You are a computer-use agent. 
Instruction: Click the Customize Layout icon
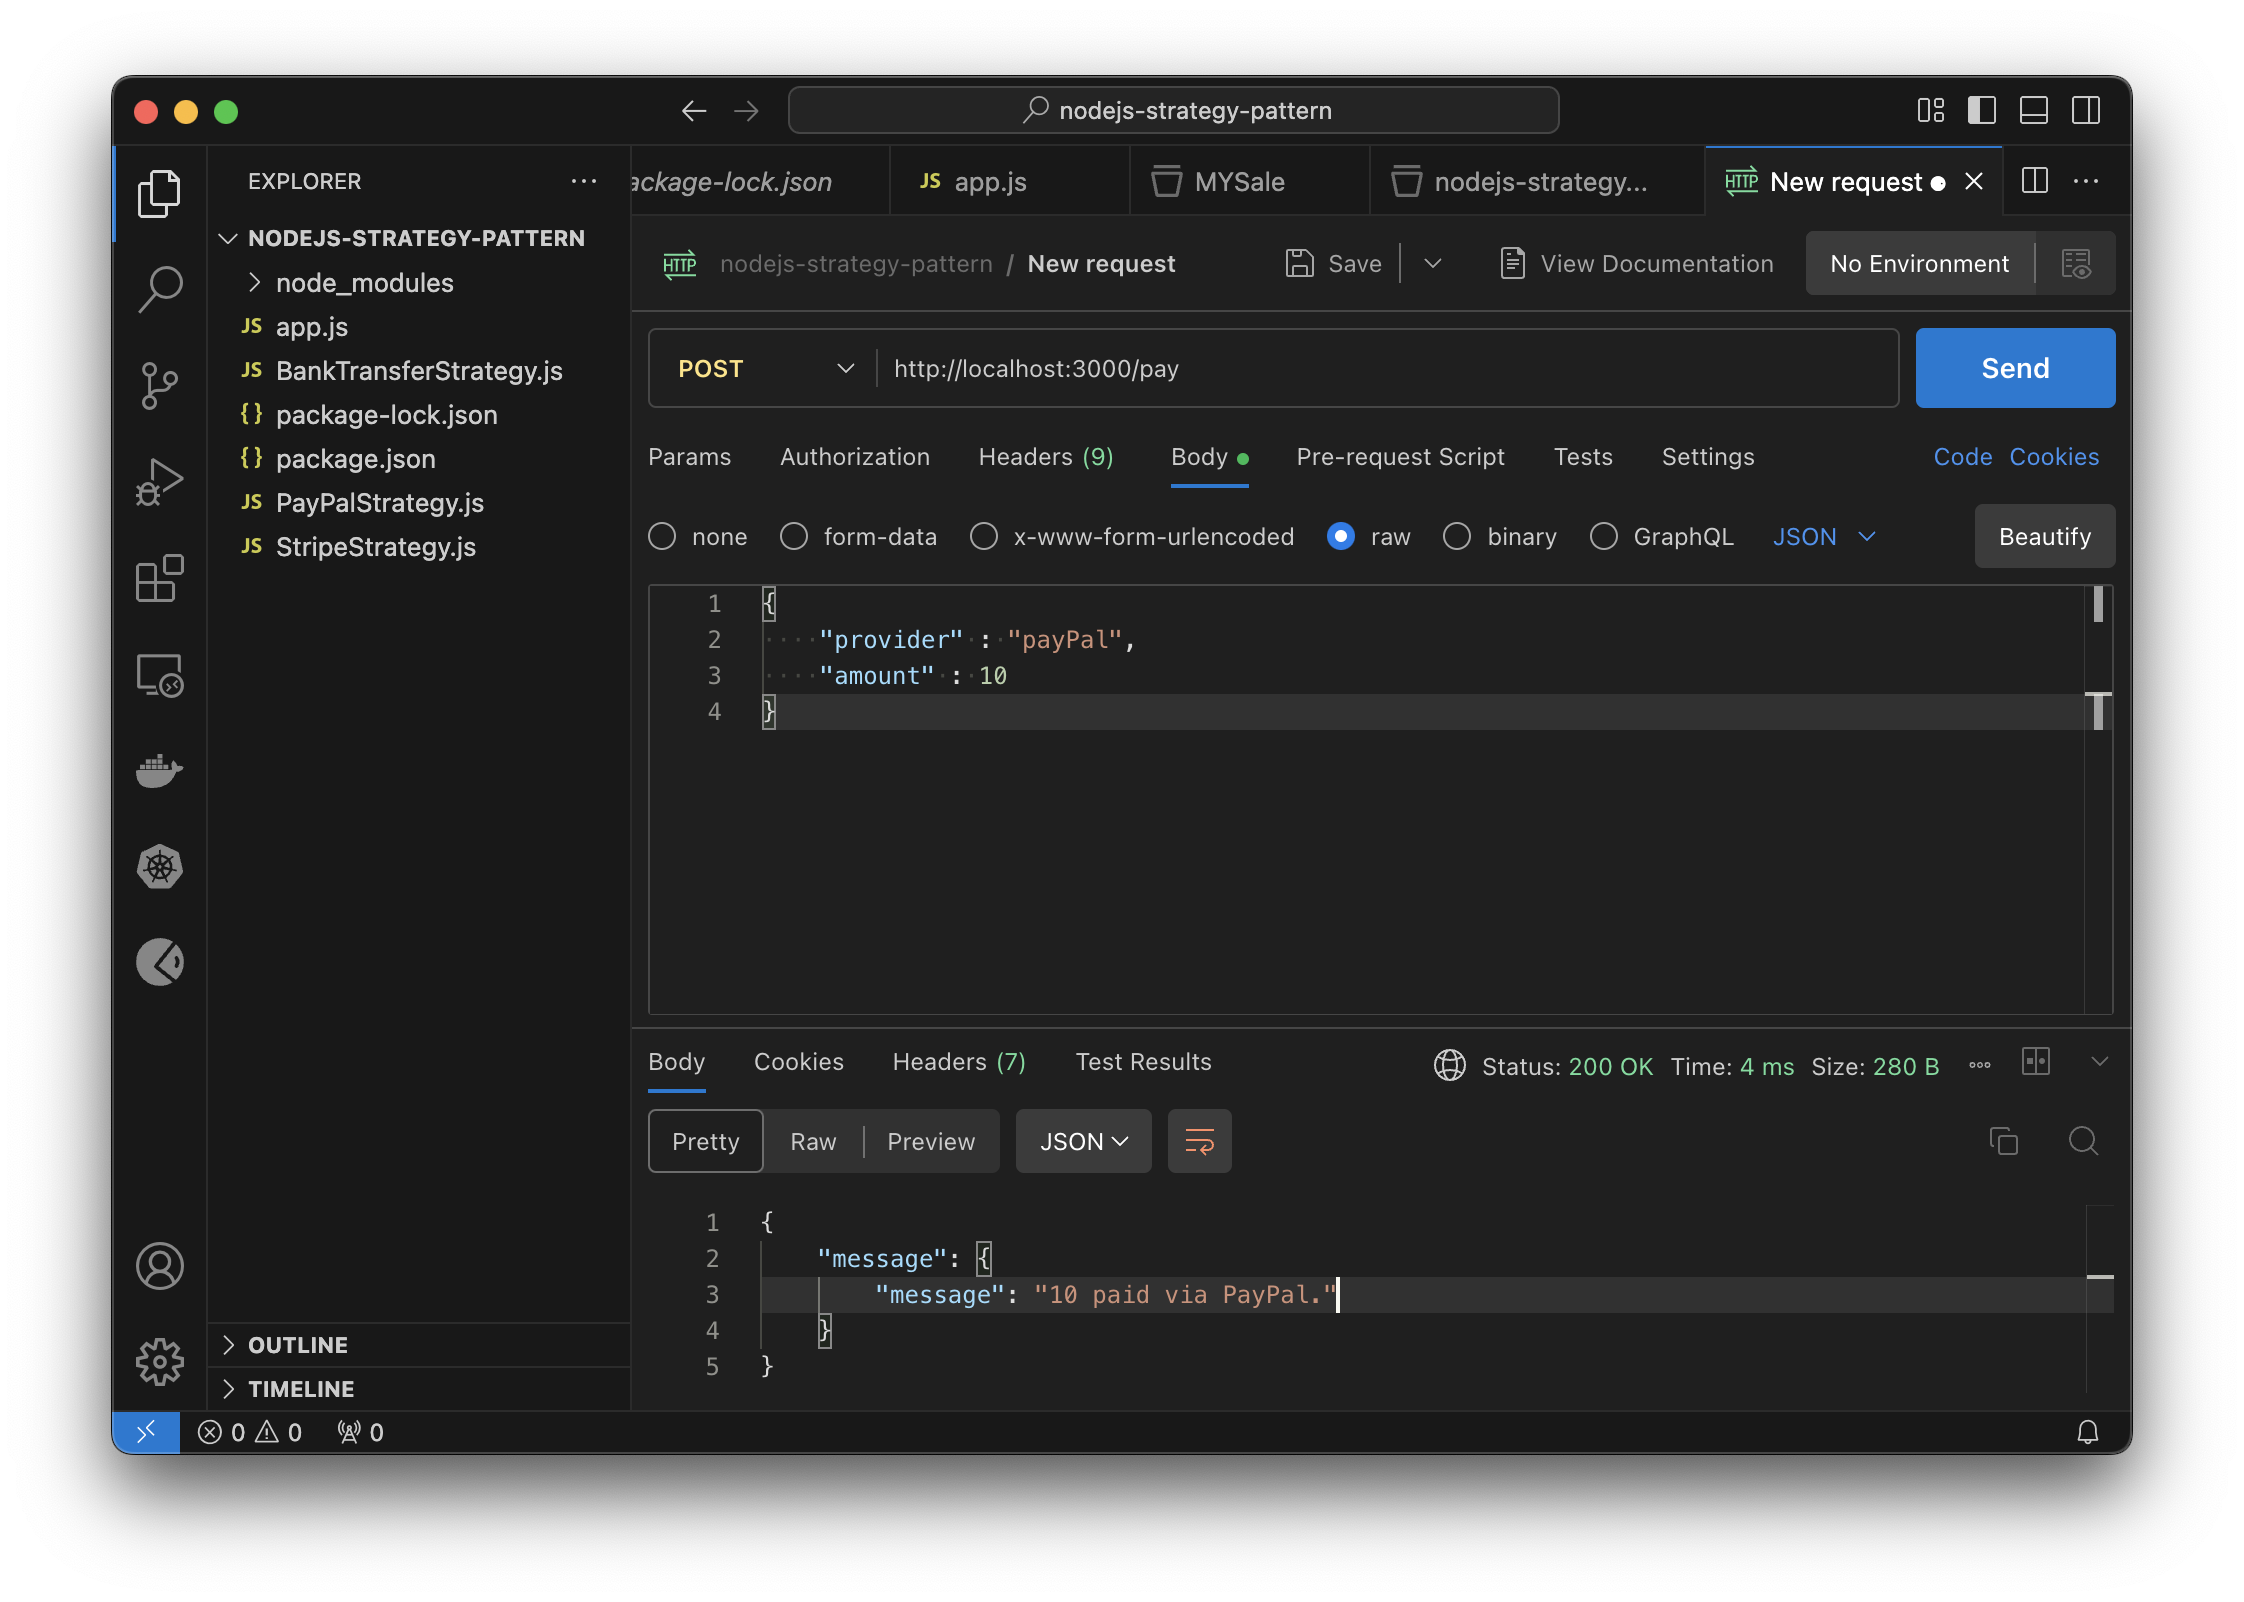(1931, 110)
